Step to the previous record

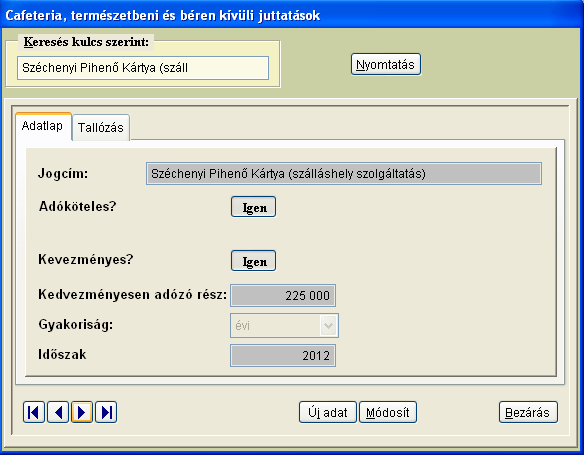pyautogui.click(x=58, y=412)
